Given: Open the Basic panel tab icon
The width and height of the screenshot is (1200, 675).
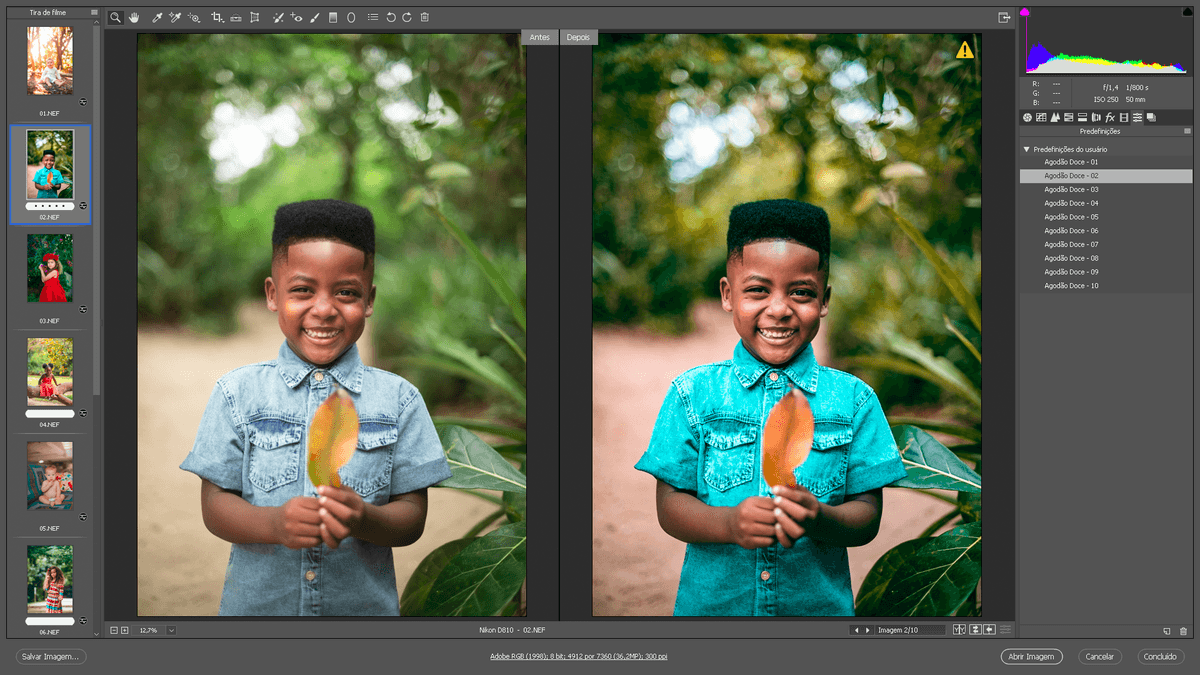Looking at the screenshot, I should click(1027, 118).
